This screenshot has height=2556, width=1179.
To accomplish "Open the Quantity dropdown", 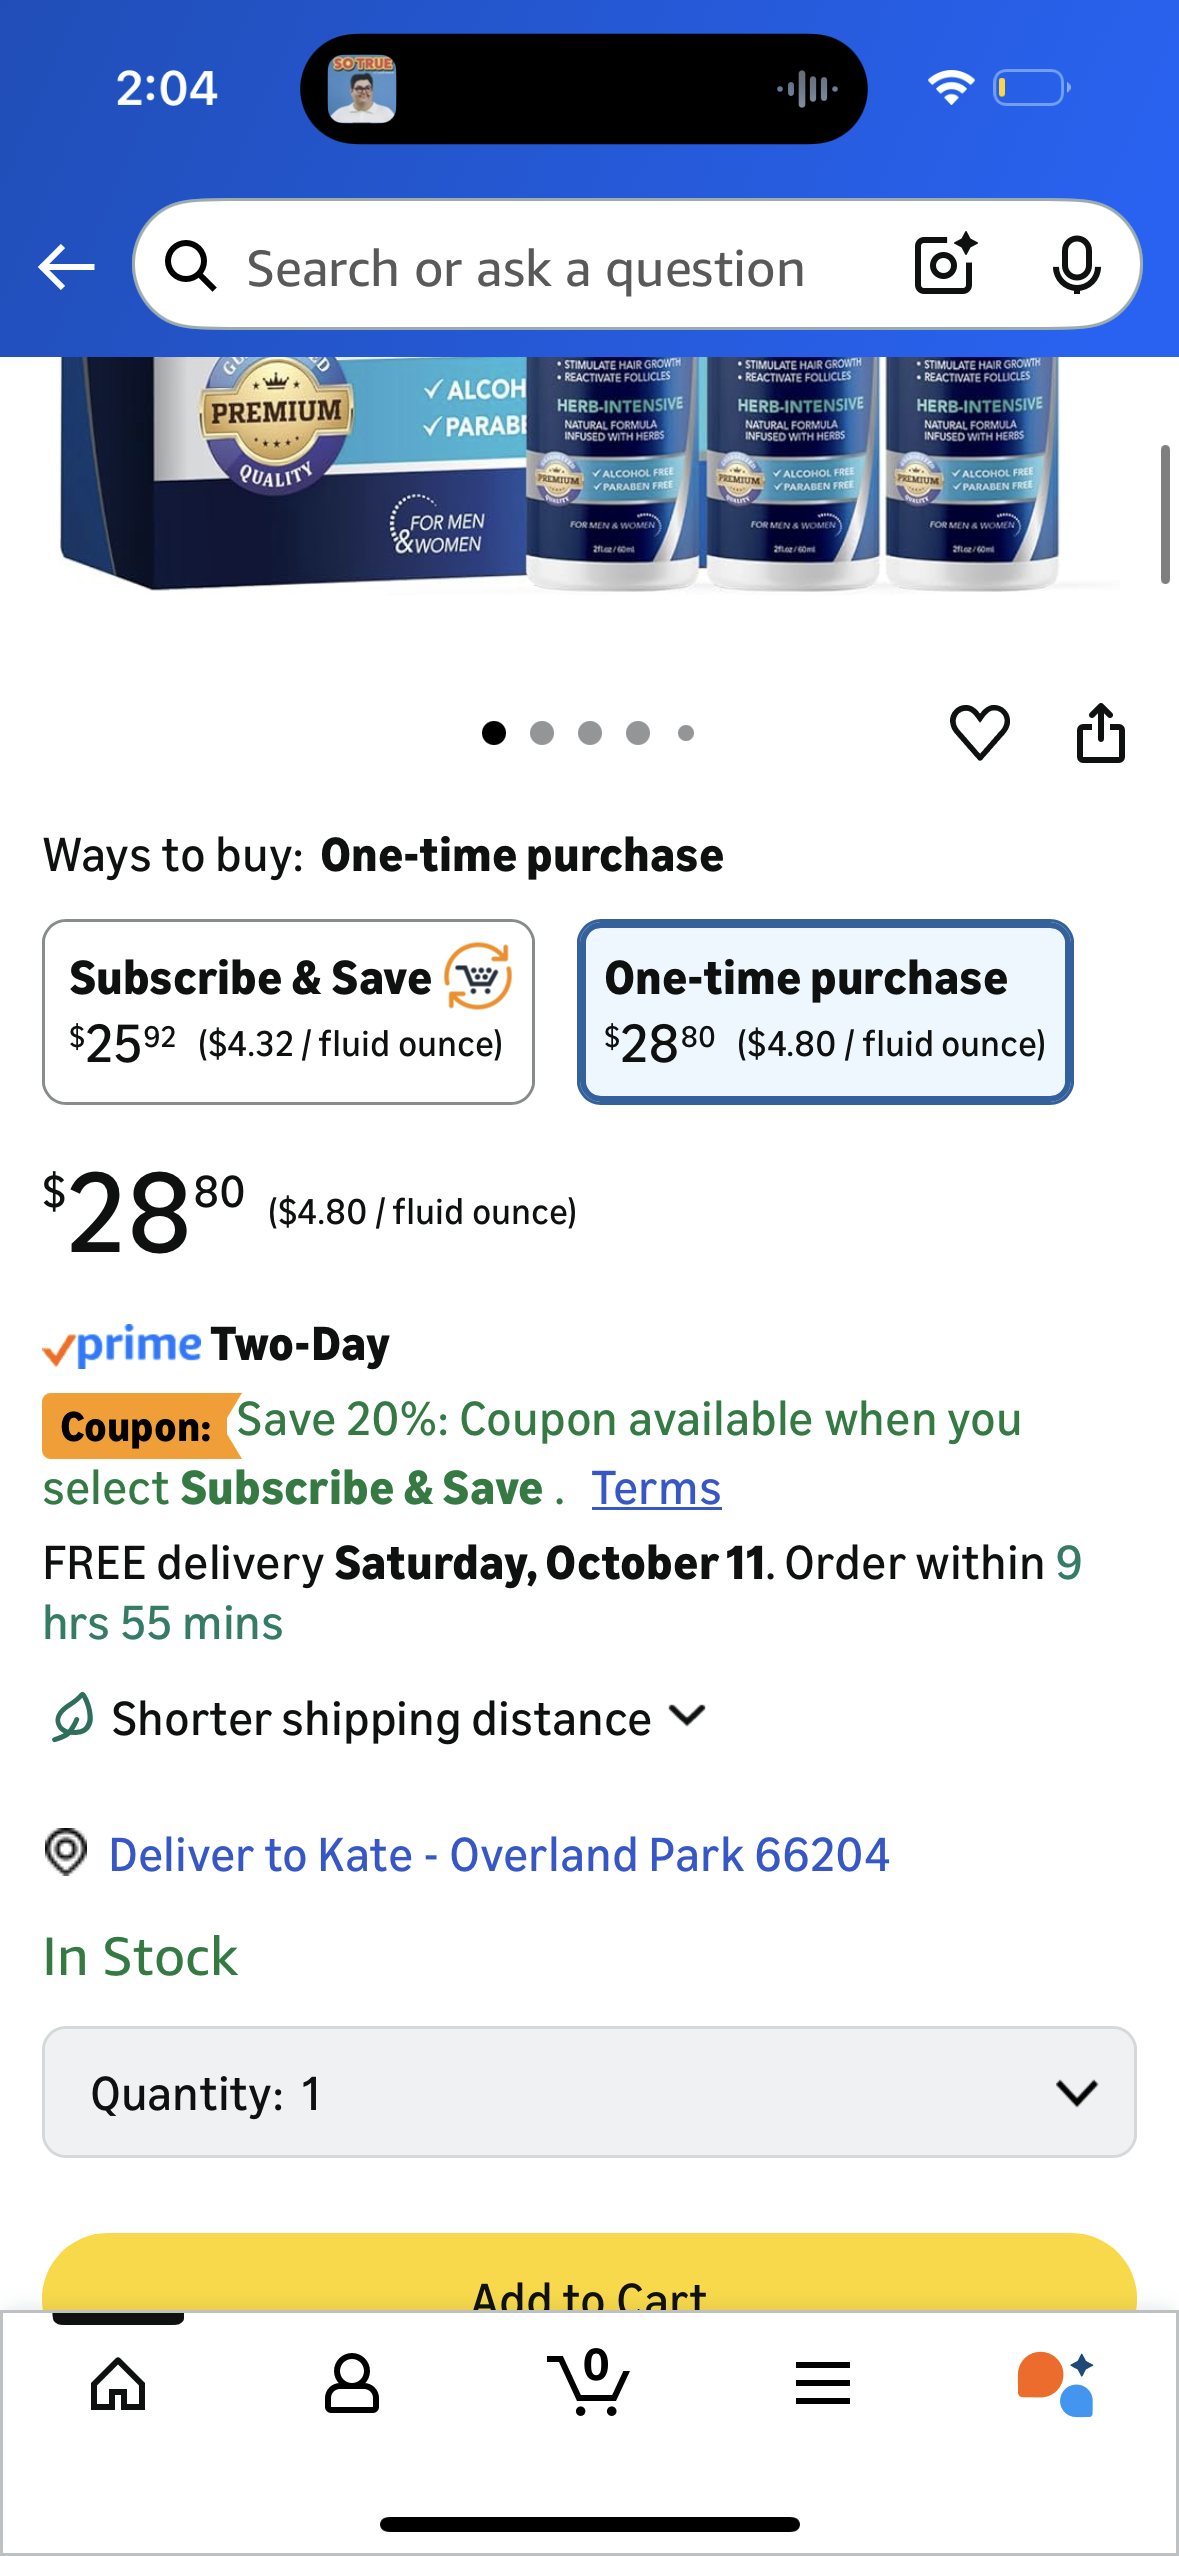I will (x=589, y=2092).
